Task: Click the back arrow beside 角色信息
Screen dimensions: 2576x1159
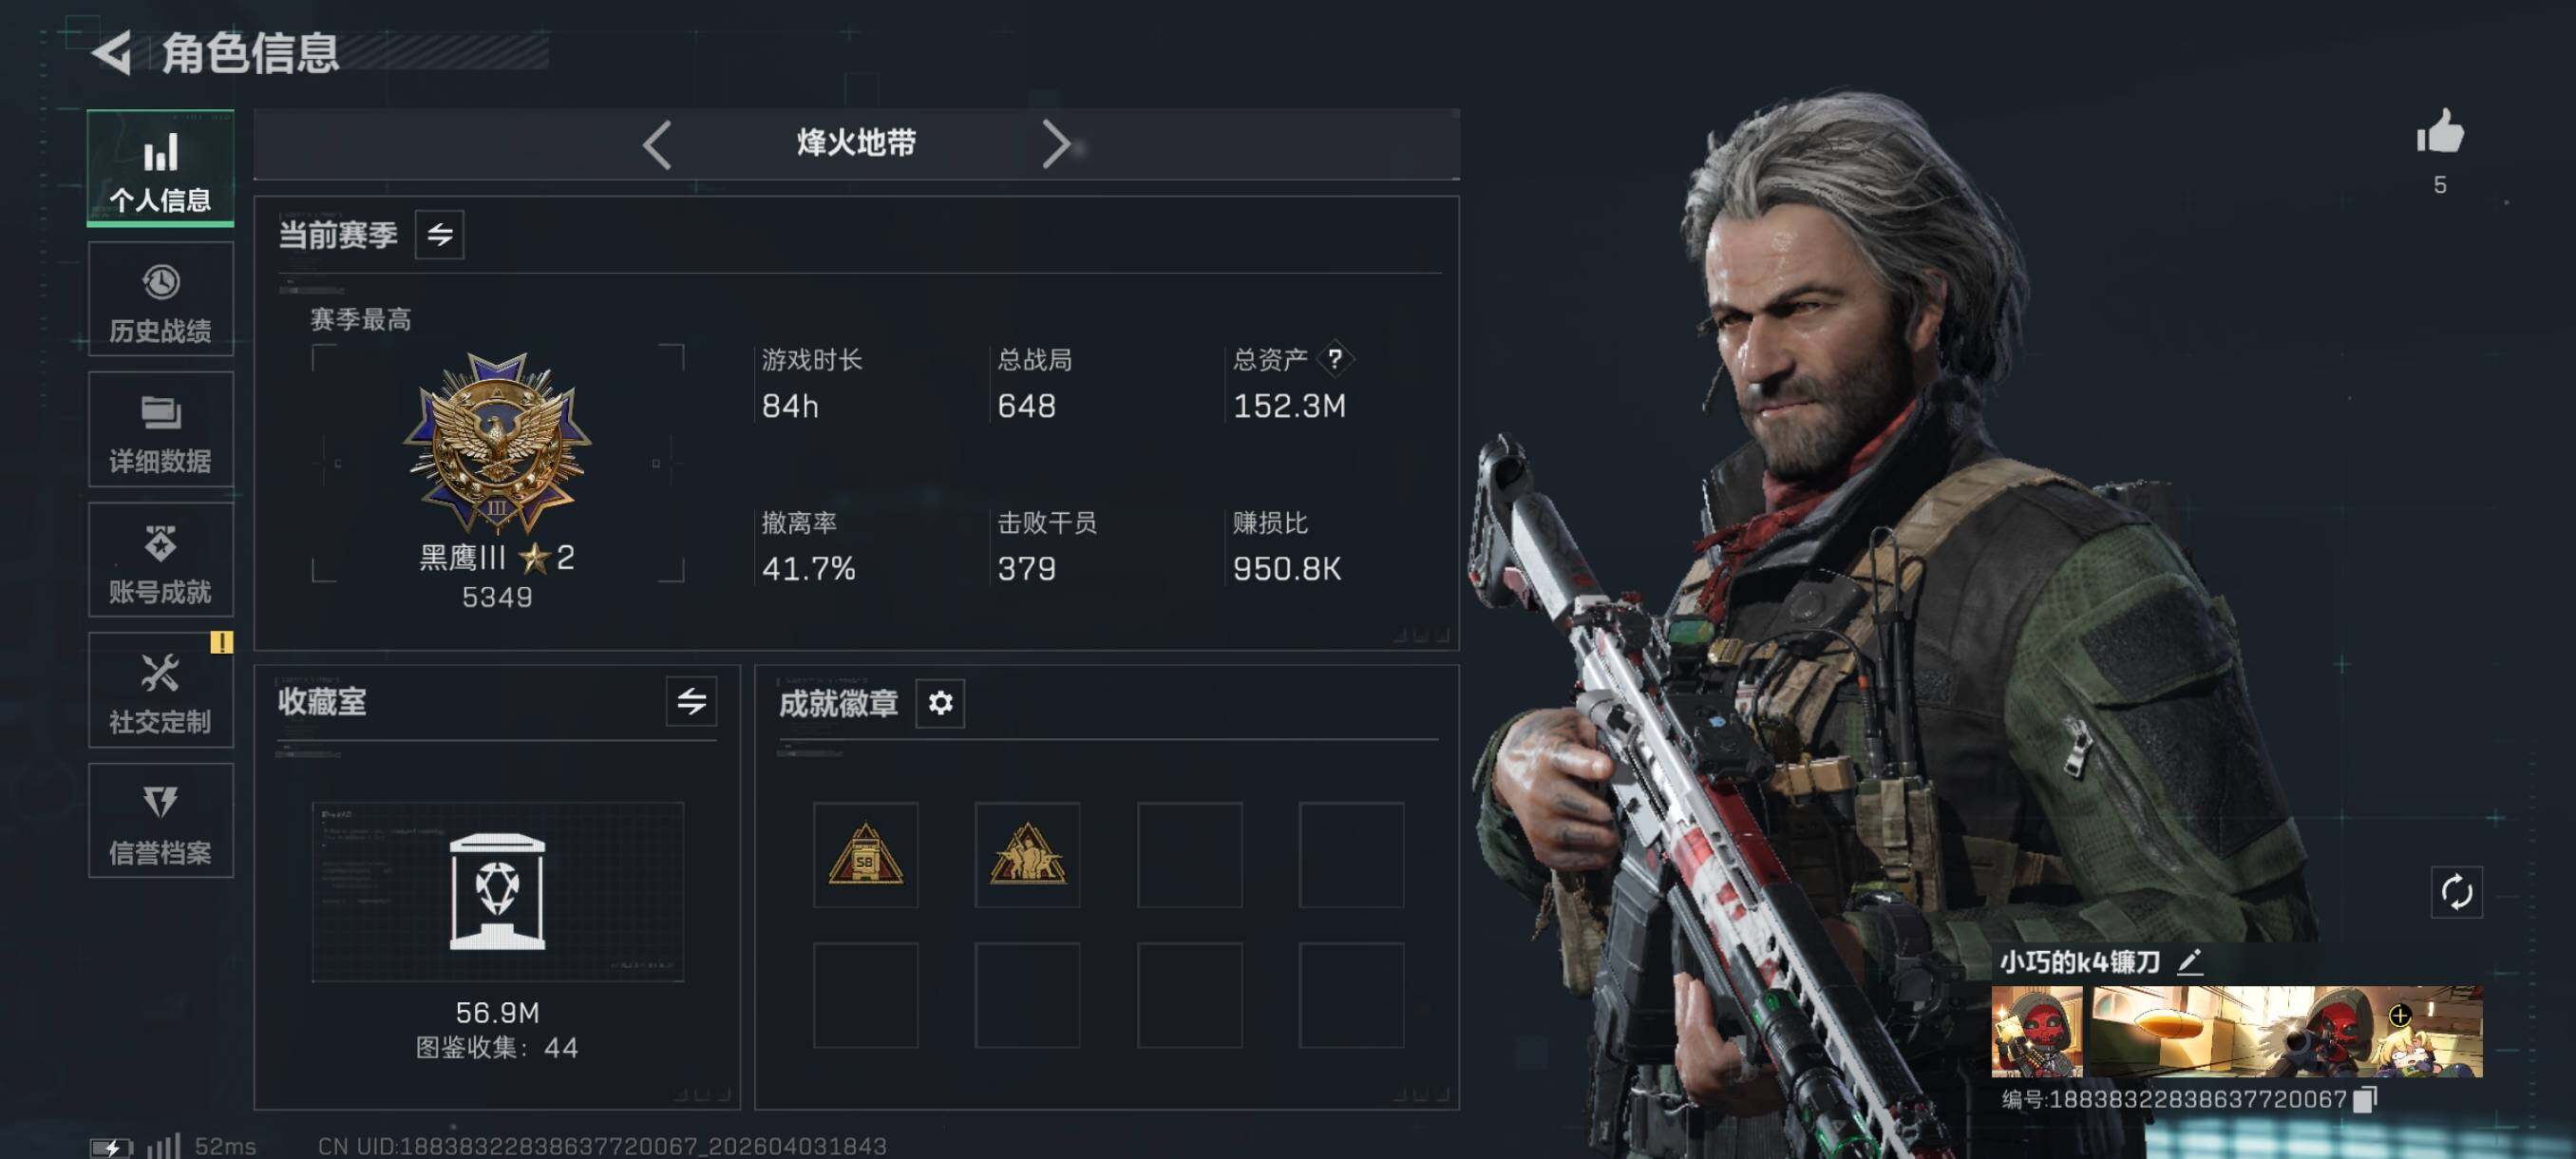Action: [112, 52]
